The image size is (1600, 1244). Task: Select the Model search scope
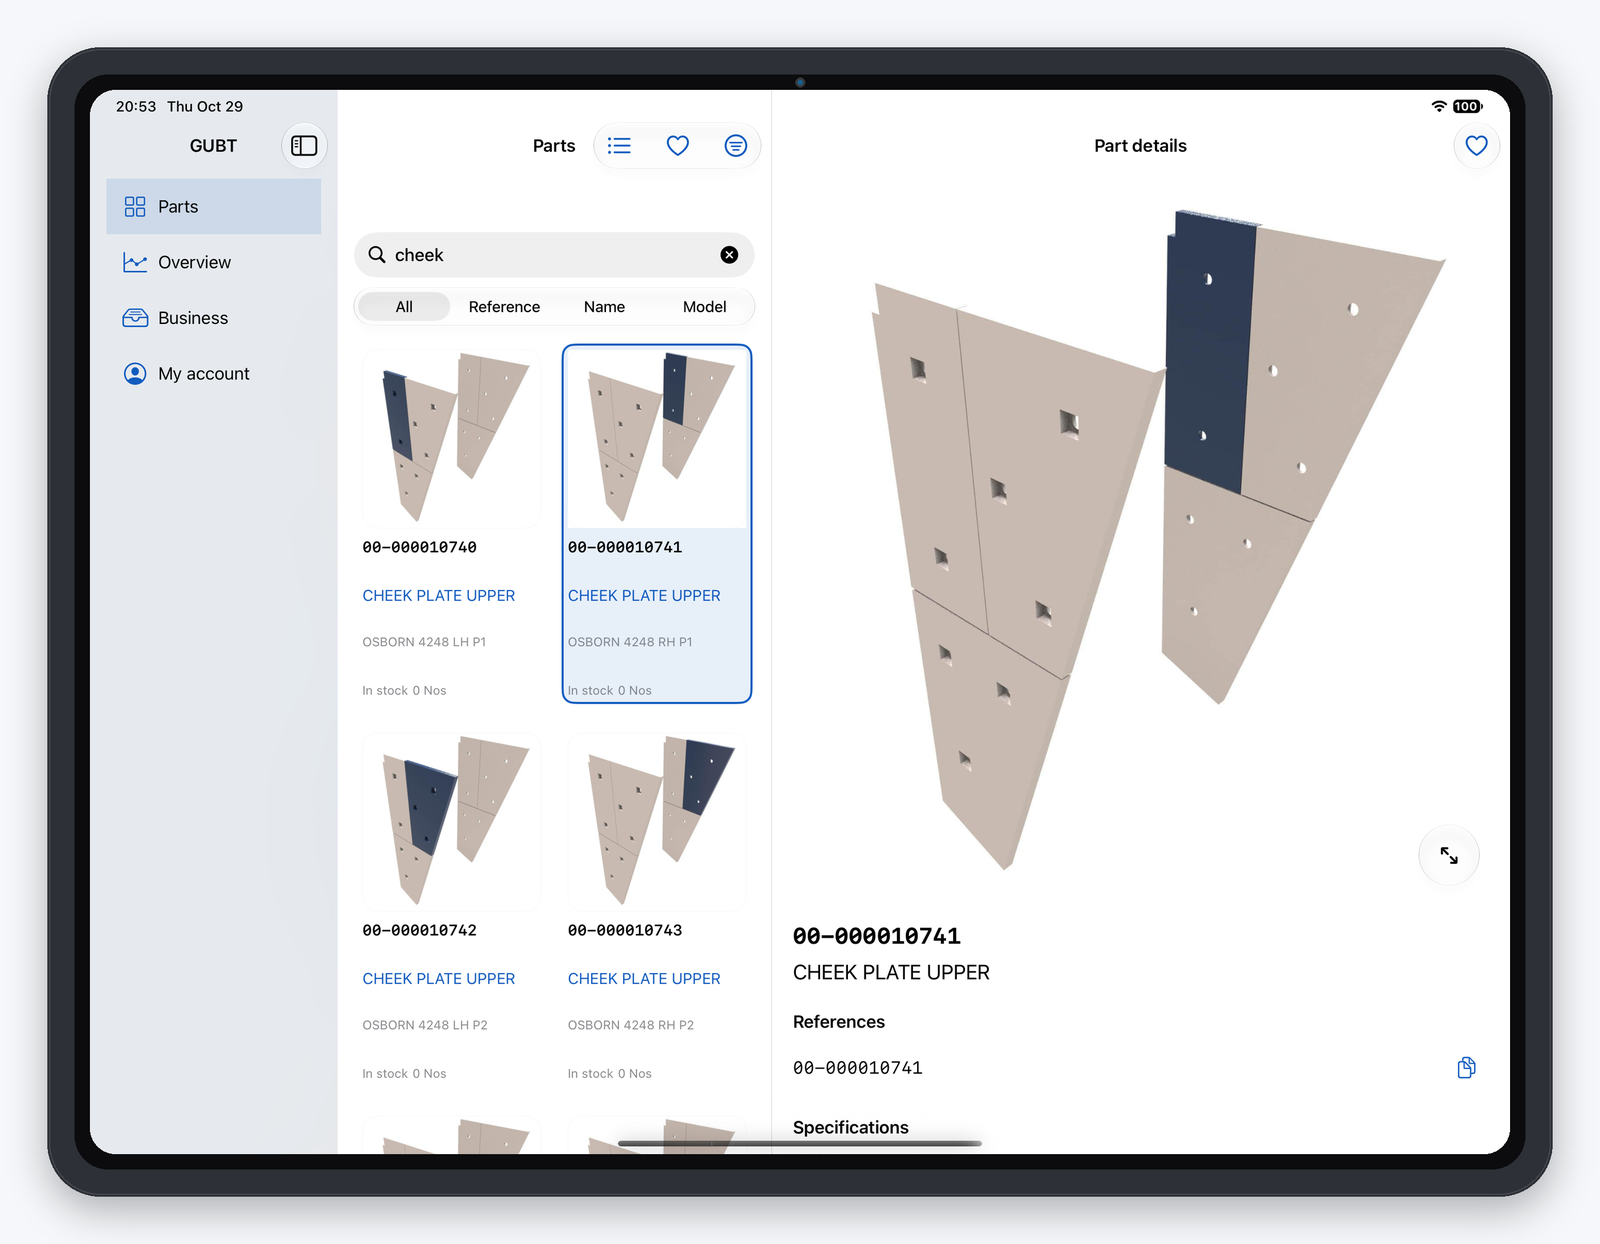click(704, 307)
